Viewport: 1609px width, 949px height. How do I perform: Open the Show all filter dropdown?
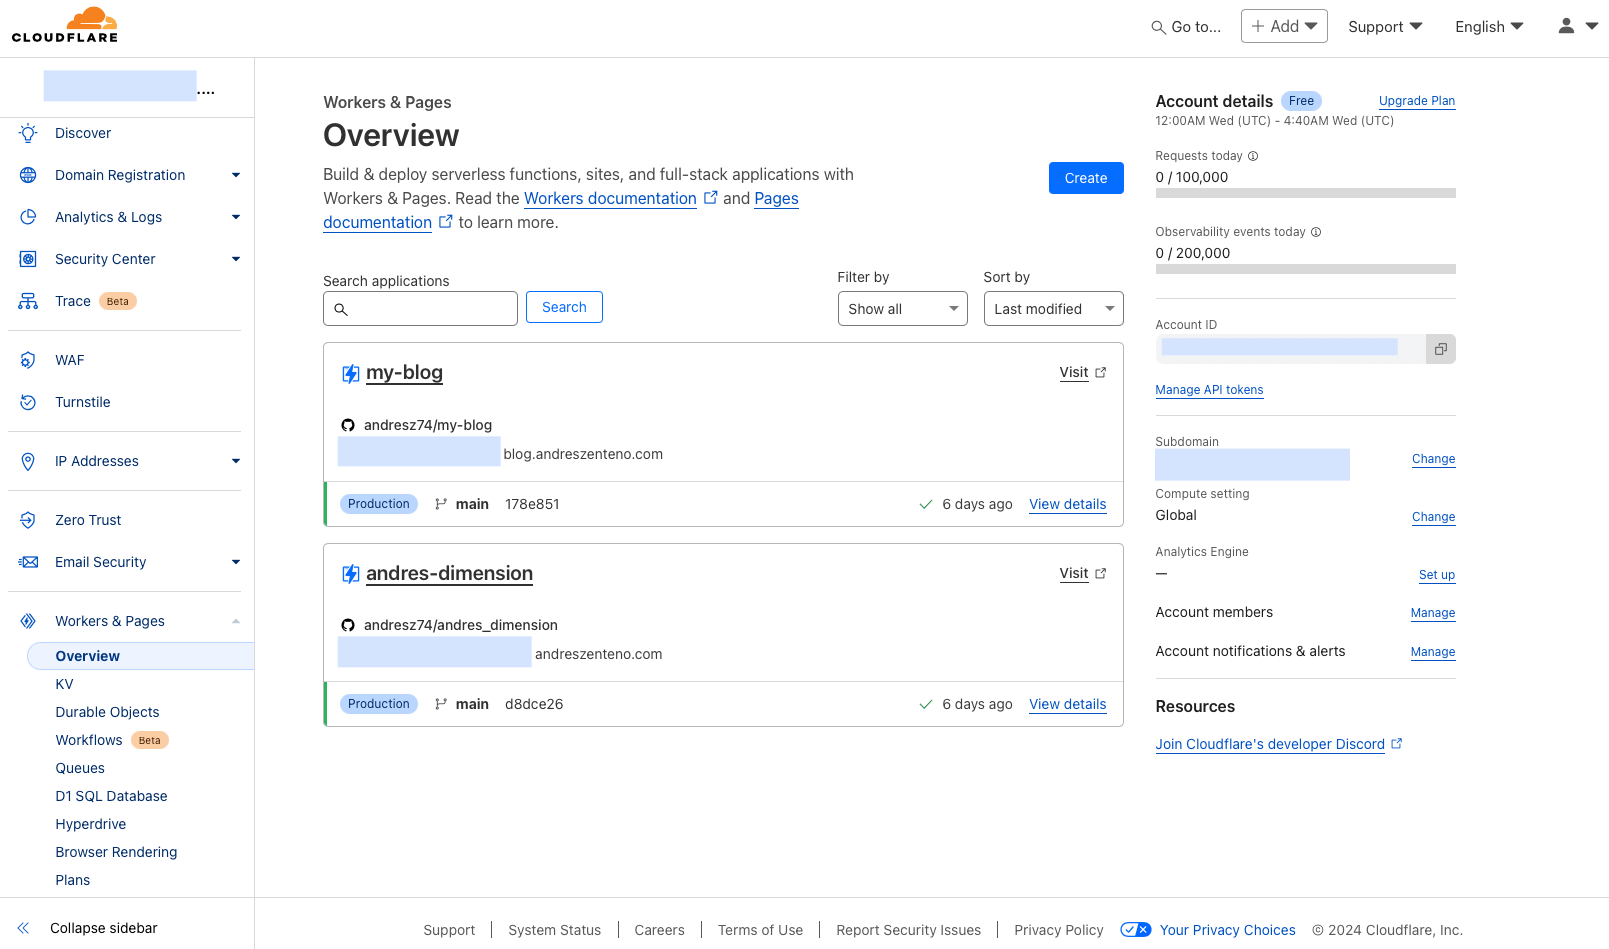[901, 308]
